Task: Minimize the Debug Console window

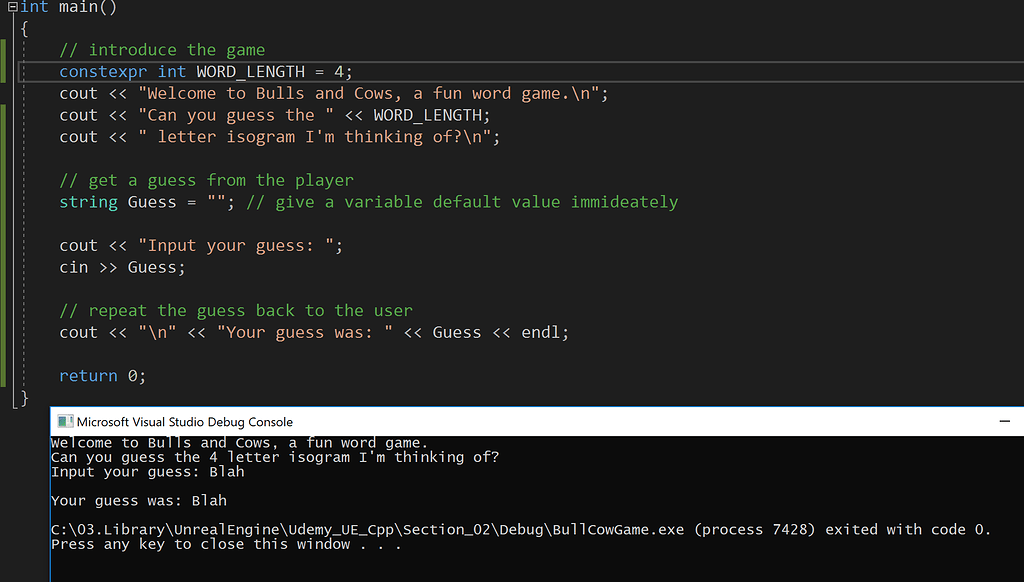Action: (x=1003, y=422)
